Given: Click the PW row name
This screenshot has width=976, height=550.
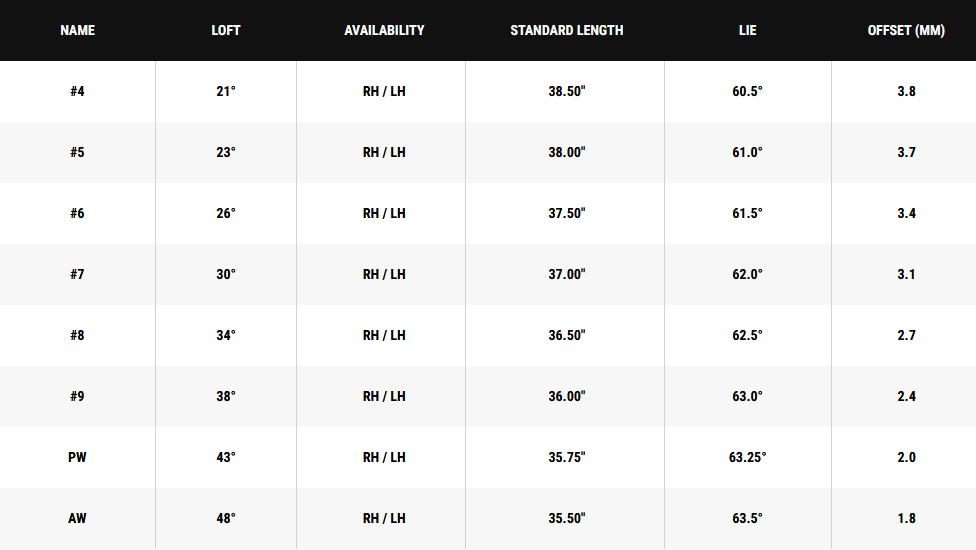Looking at the screenshot, I should (x=77, y=458).
